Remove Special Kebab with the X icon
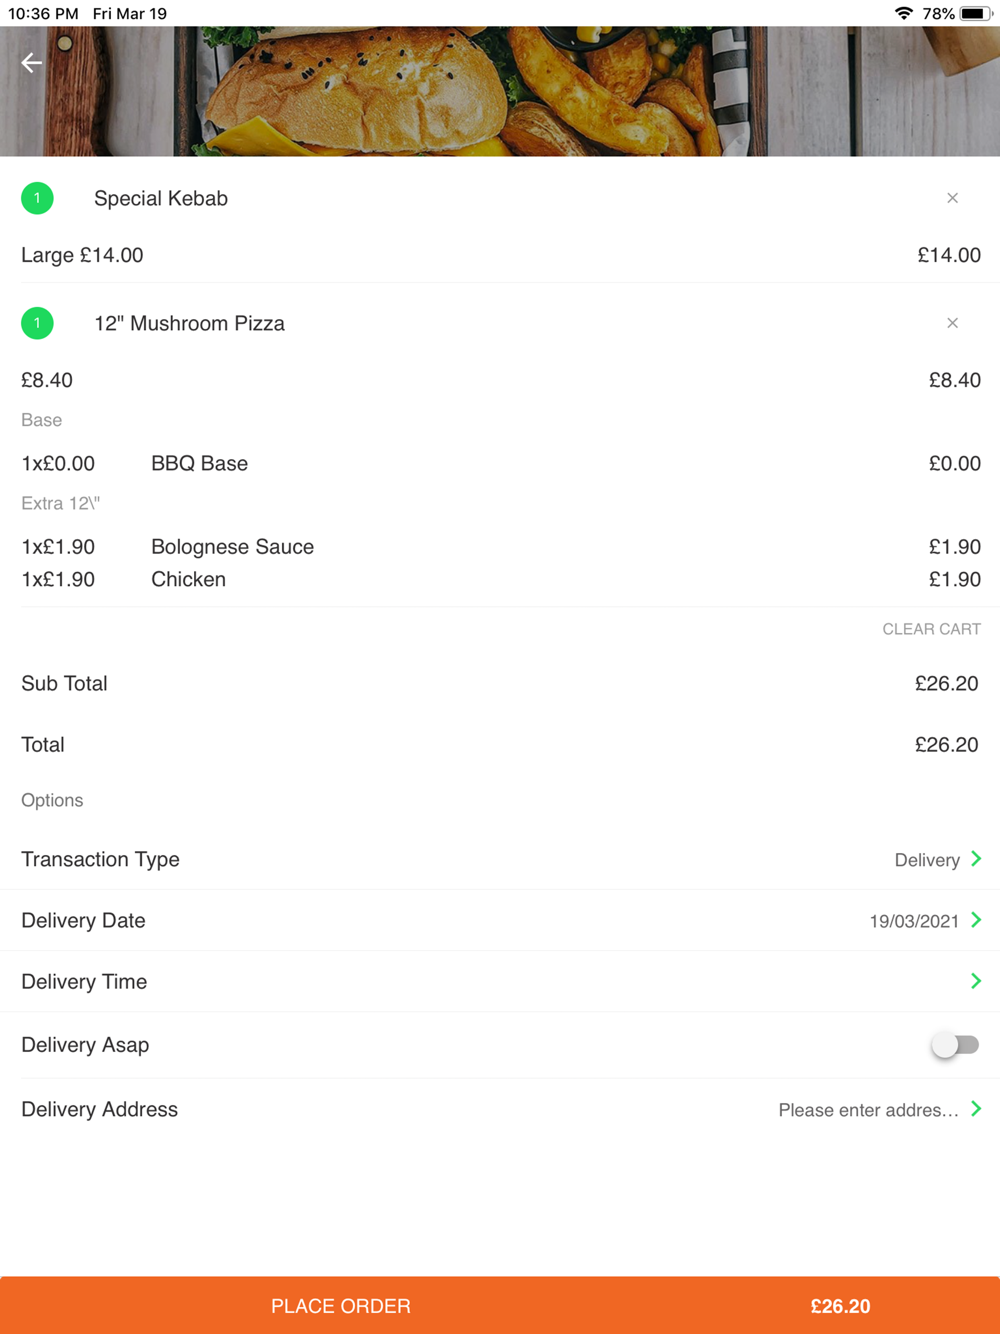The width and height of the screenshot is (1000, 1334). 952,198
